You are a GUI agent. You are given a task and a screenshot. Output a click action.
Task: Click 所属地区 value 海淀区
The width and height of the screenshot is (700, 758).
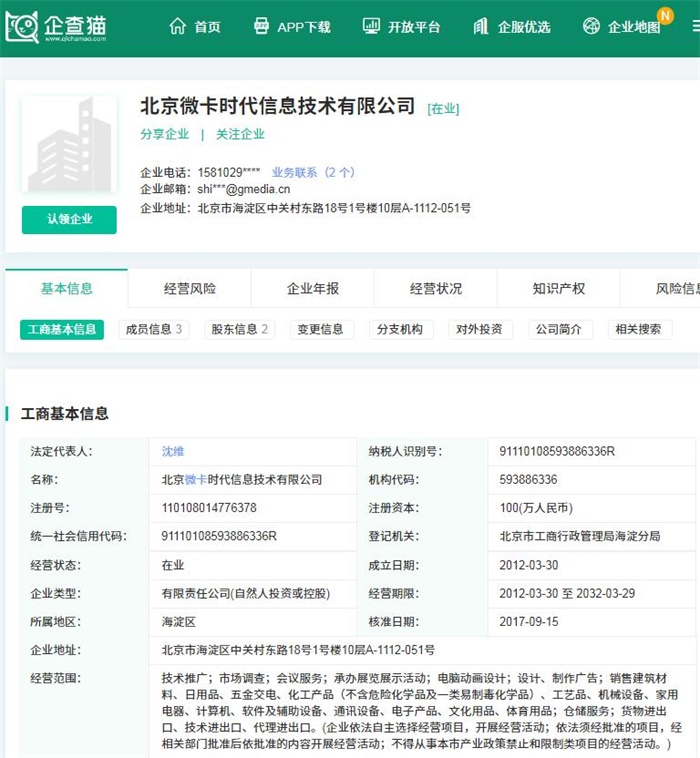pos(178,622)
